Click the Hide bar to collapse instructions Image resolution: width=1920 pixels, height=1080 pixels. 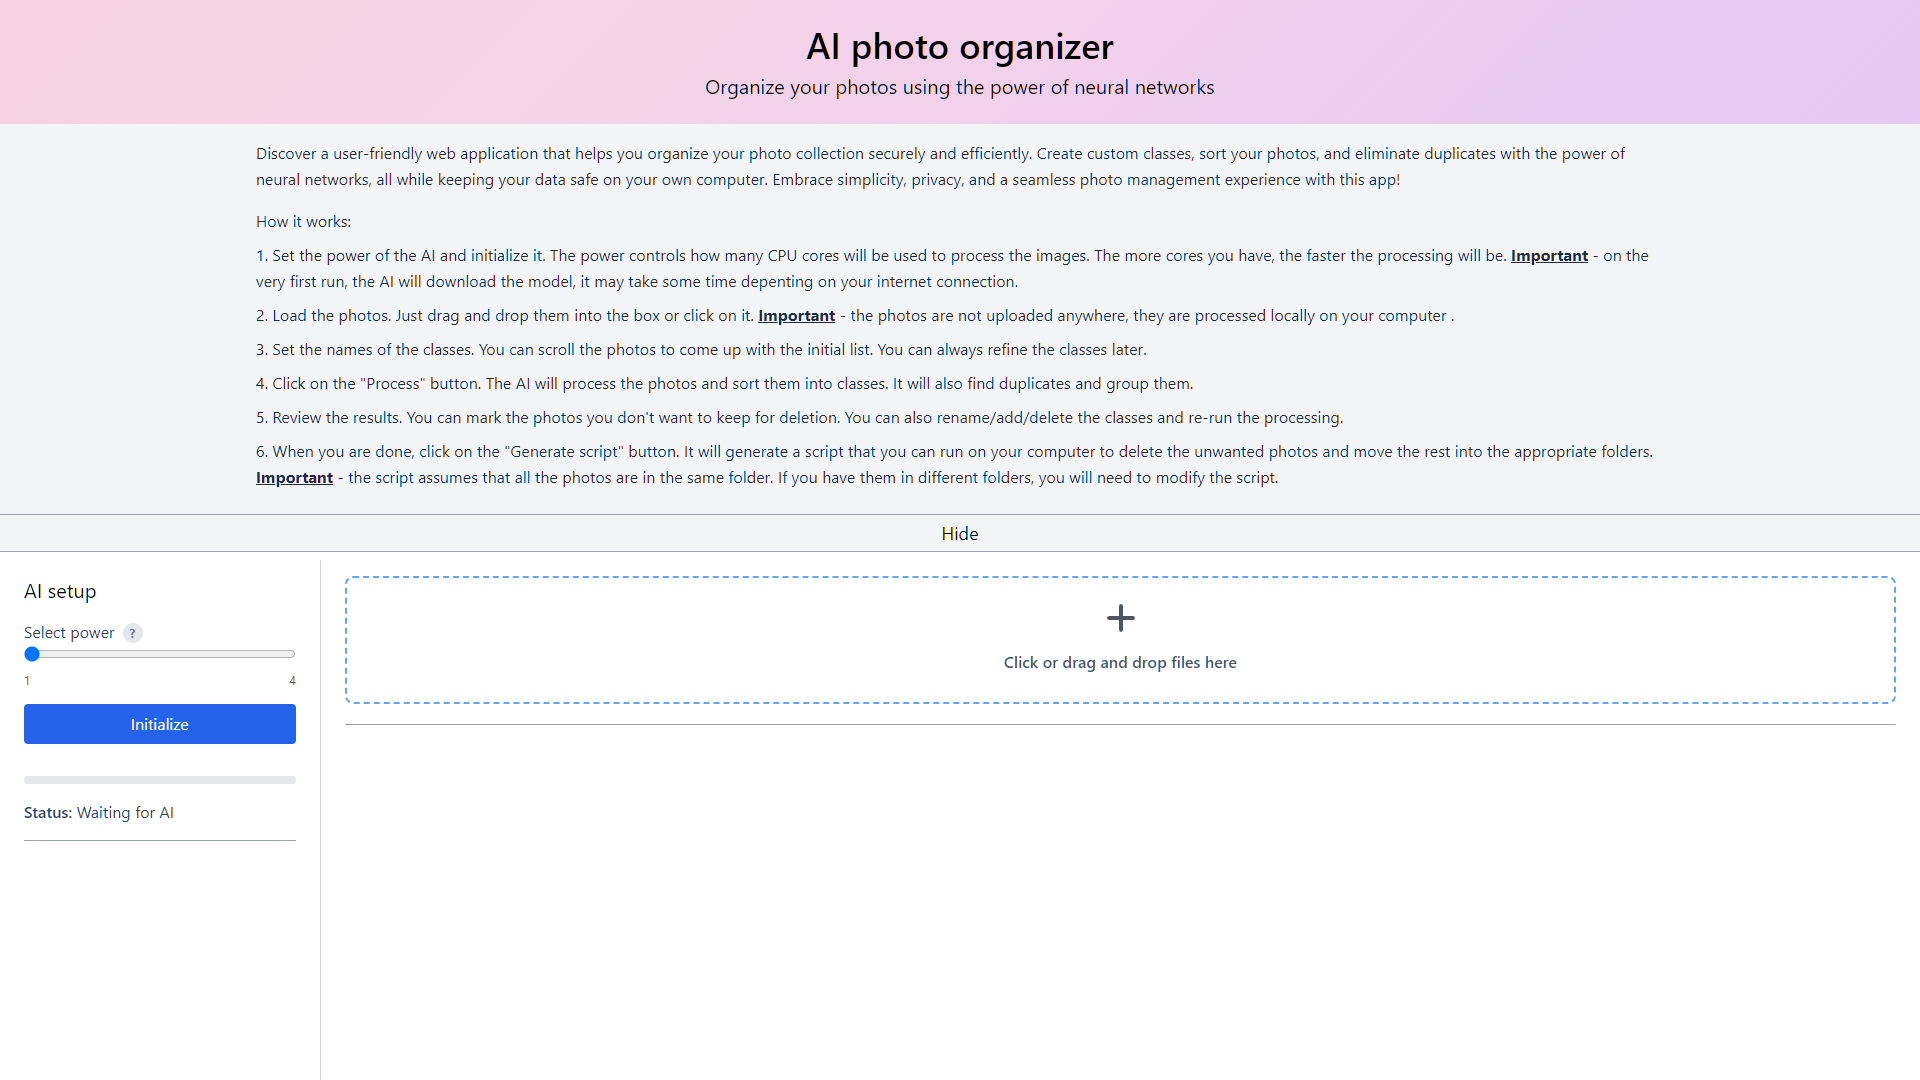pos(959,533)
